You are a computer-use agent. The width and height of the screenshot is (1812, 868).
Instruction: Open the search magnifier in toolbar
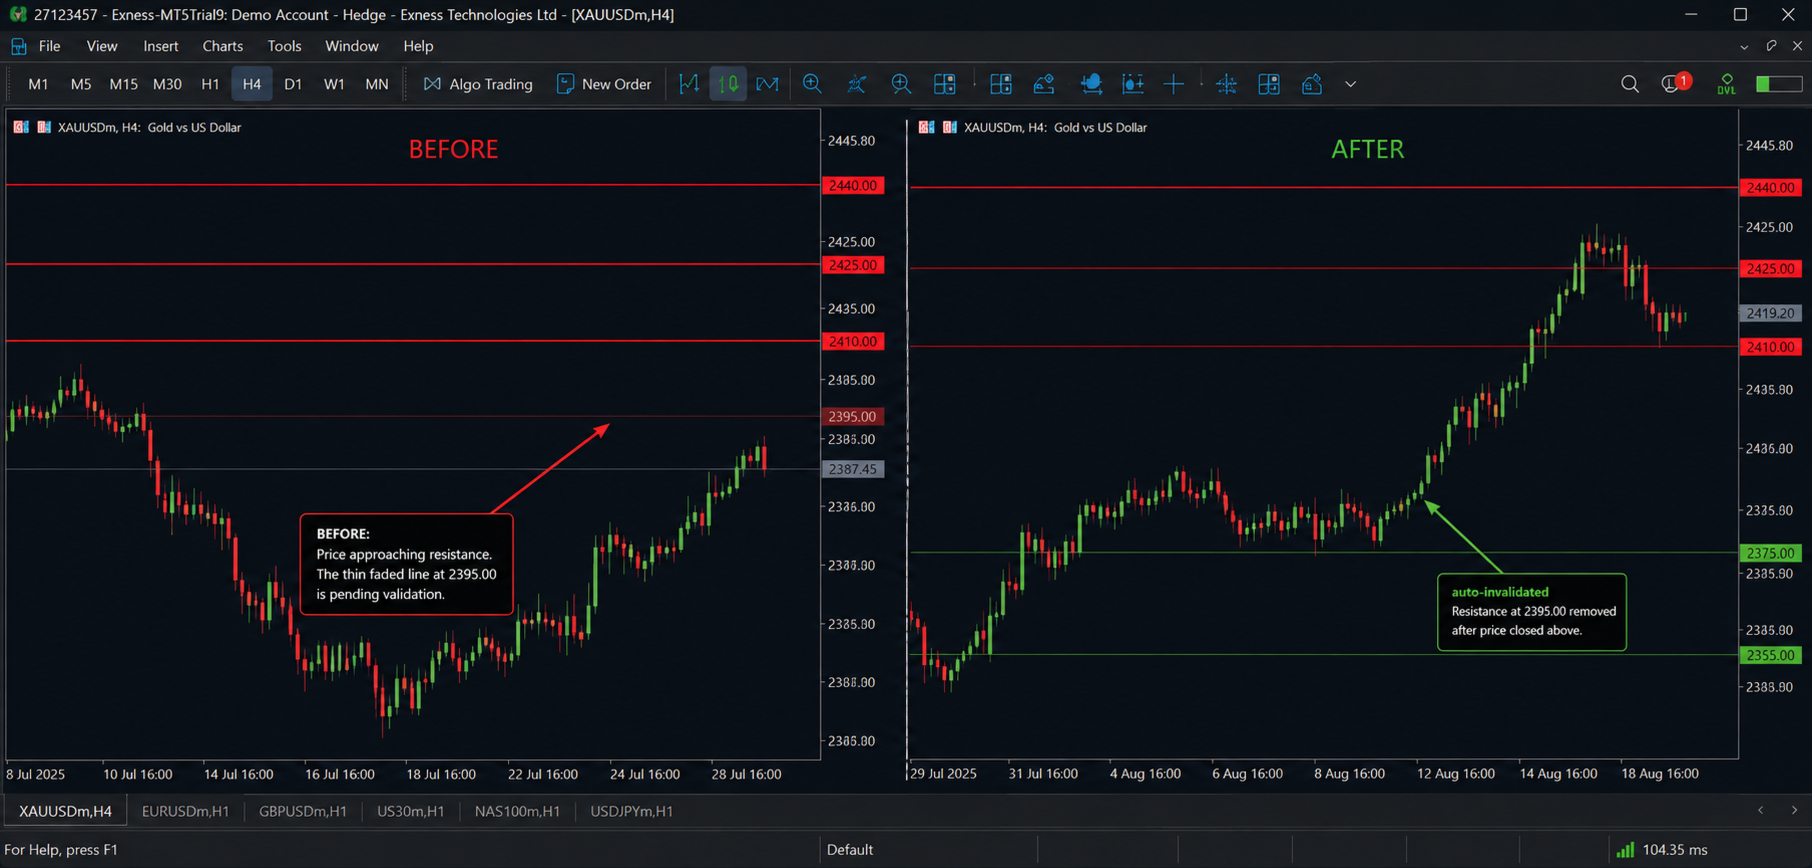1630,84
